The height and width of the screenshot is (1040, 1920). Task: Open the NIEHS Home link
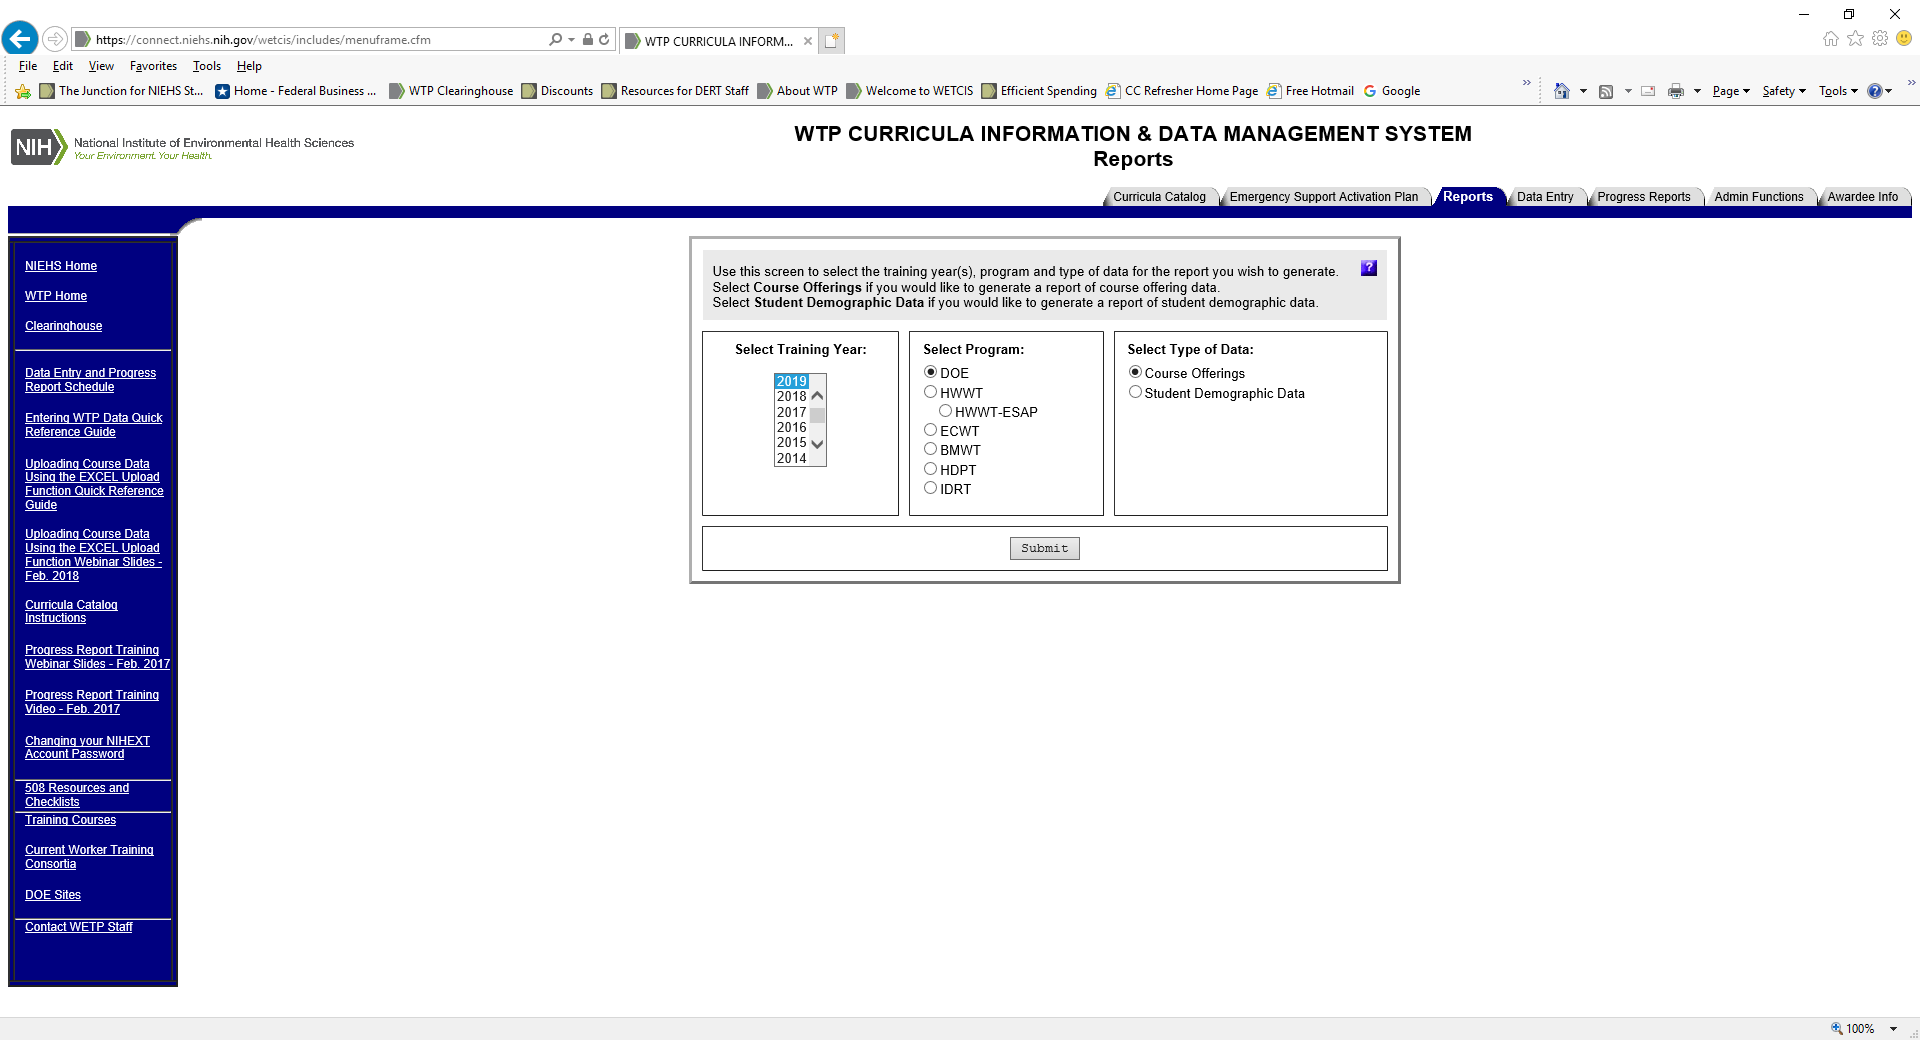61,266
